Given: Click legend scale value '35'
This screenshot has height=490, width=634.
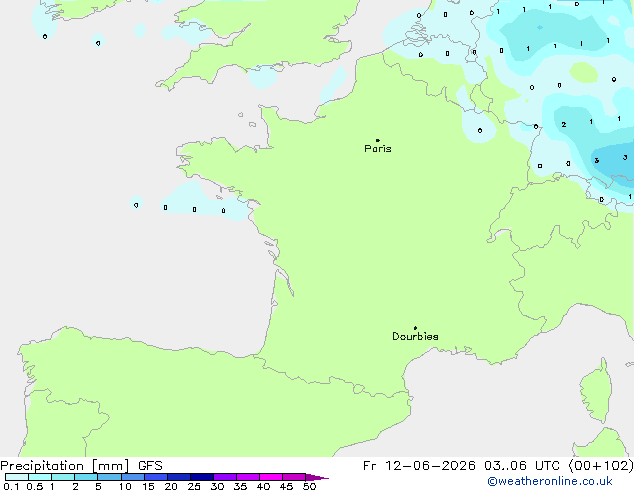Looking at the screenshot, I should click(240, 486).
